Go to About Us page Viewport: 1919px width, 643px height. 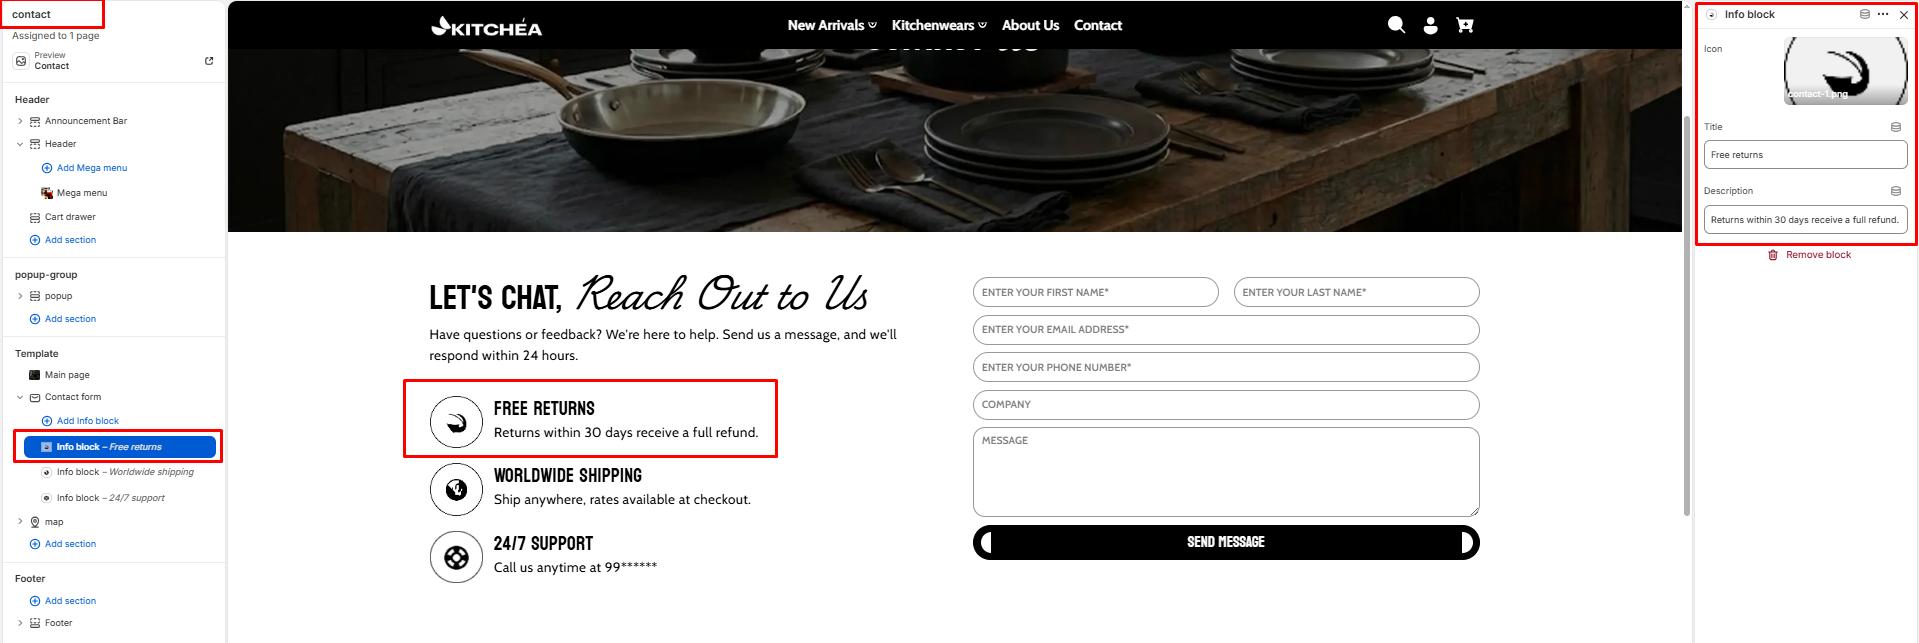pos(1030,25)
